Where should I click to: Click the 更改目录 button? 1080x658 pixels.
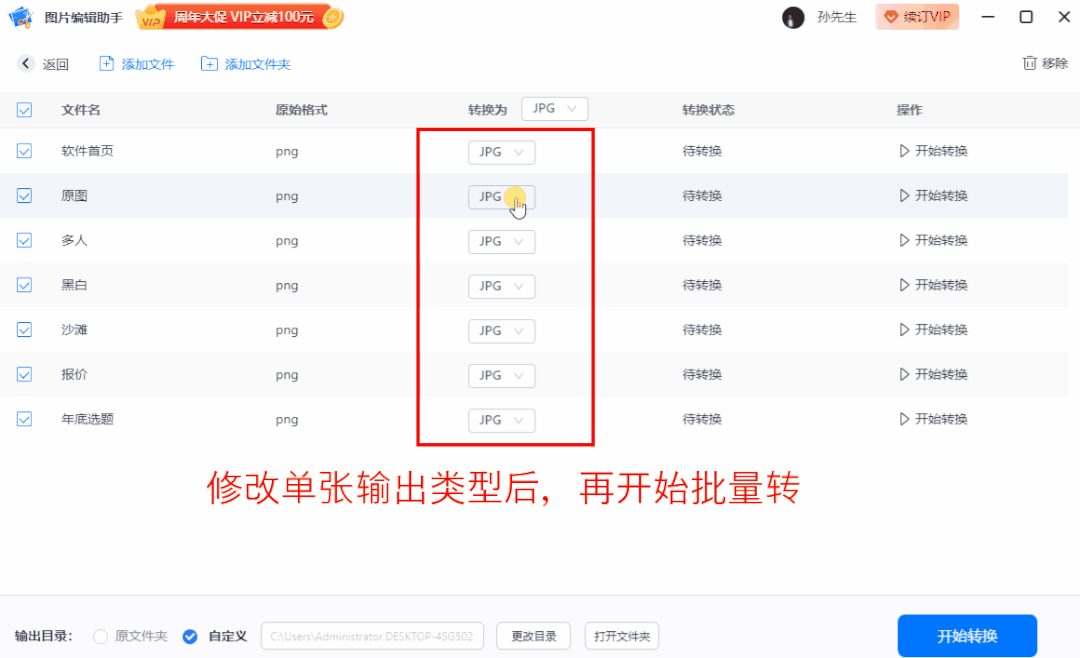pyautogui.click(x=533, y=636)
